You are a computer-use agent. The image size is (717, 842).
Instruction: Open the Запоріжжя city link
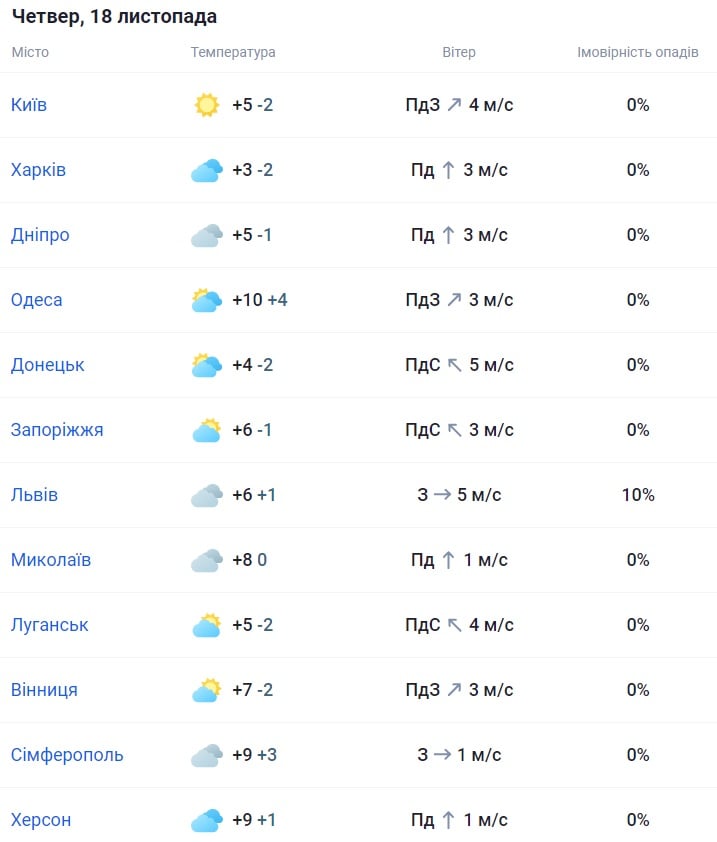click(x=57, y=430)
